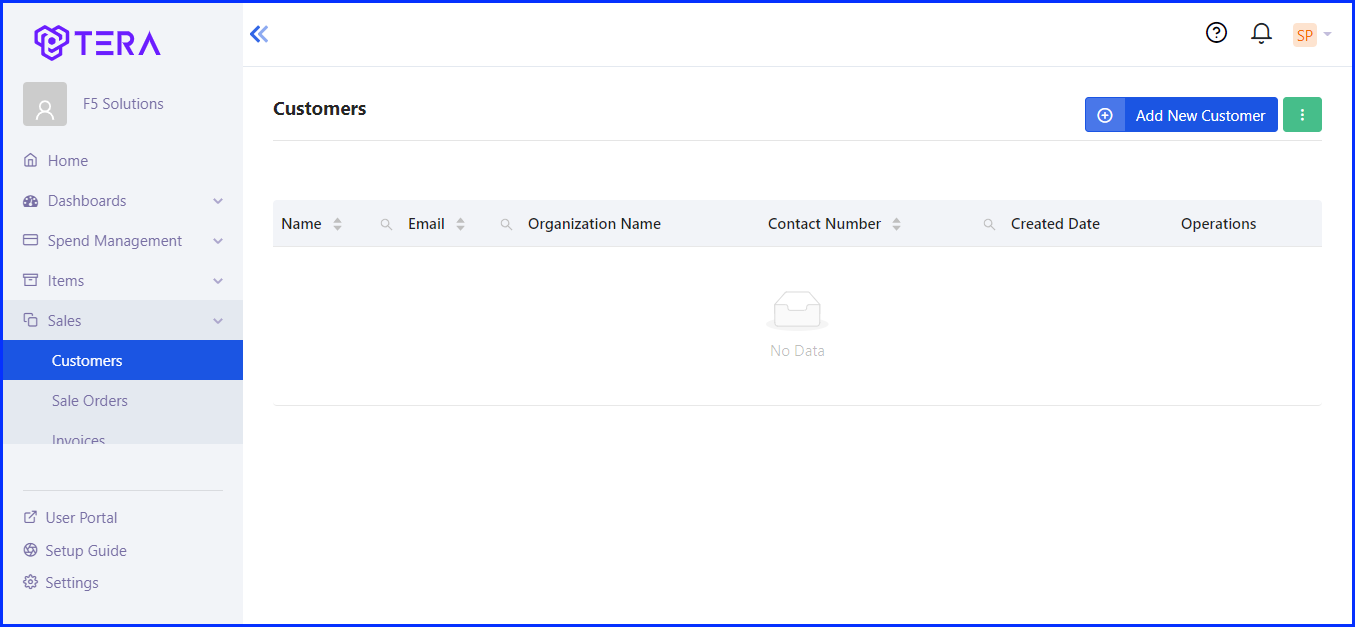Click the TERA logo
This screenshot has width=1355, height=627.
(x=97, y=43)
